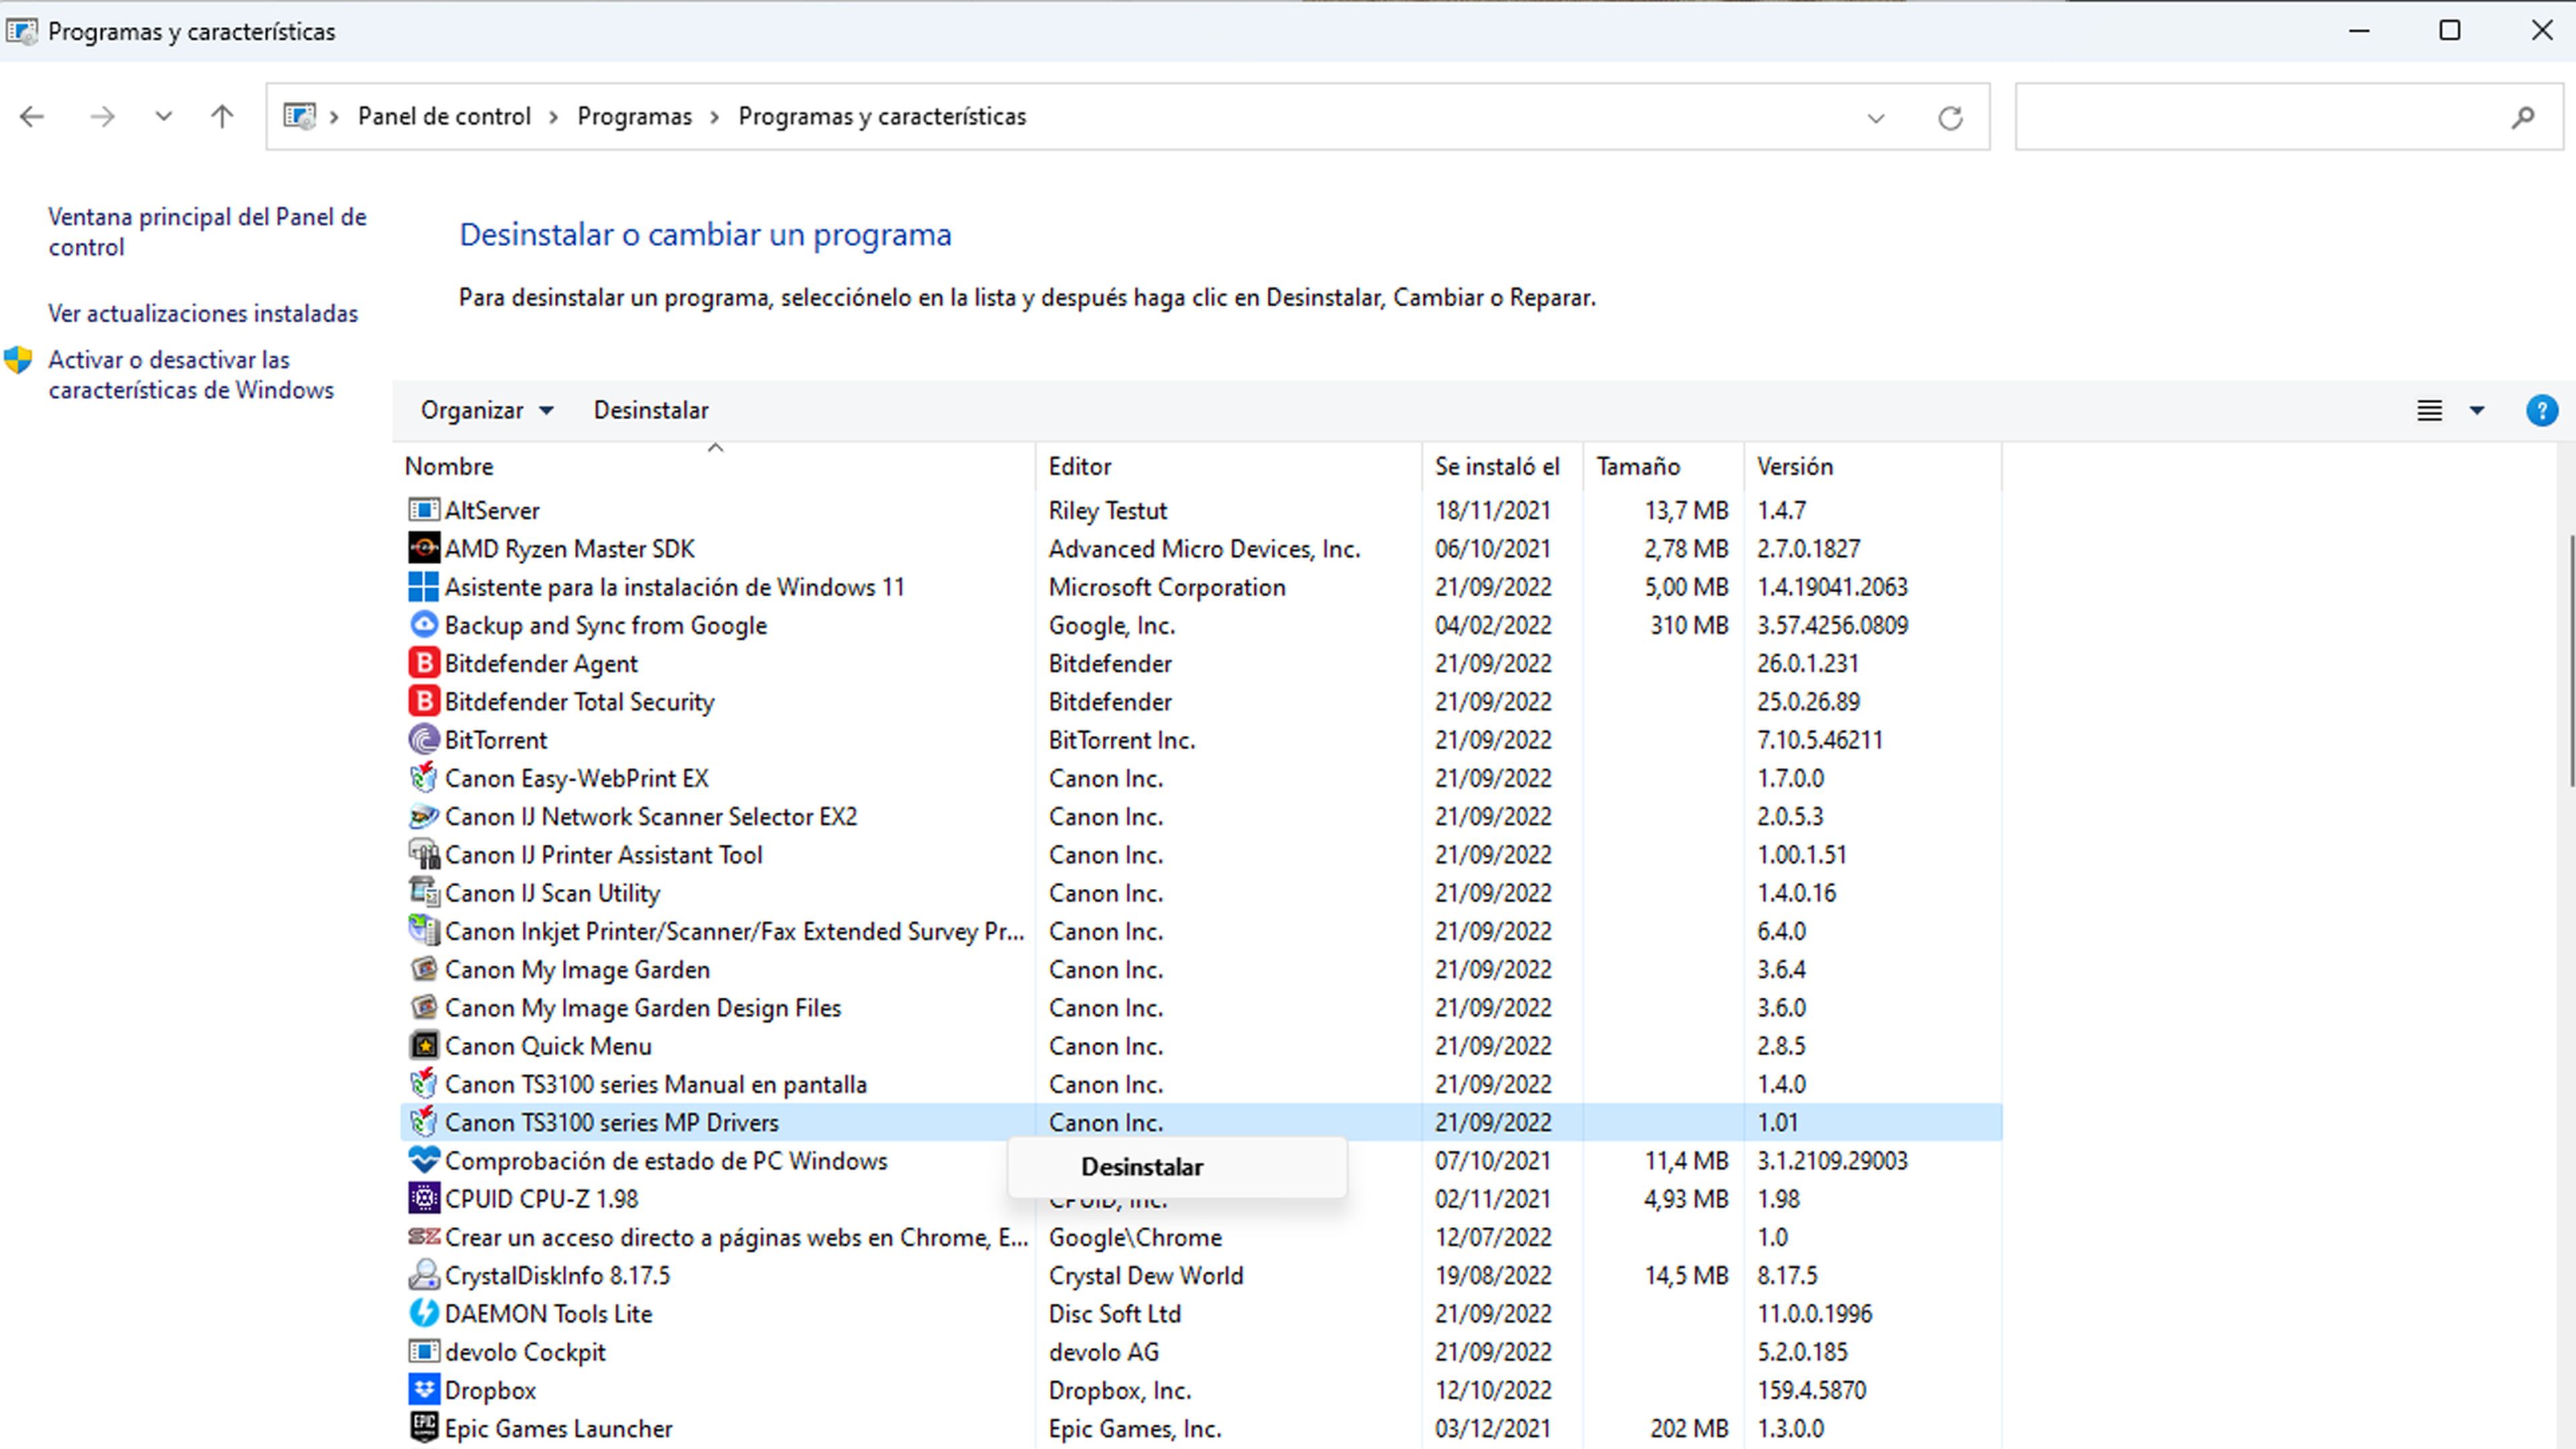Change the view with the list-view button
Viewport: 2576px width, 1449px height.
point(2429,410)
